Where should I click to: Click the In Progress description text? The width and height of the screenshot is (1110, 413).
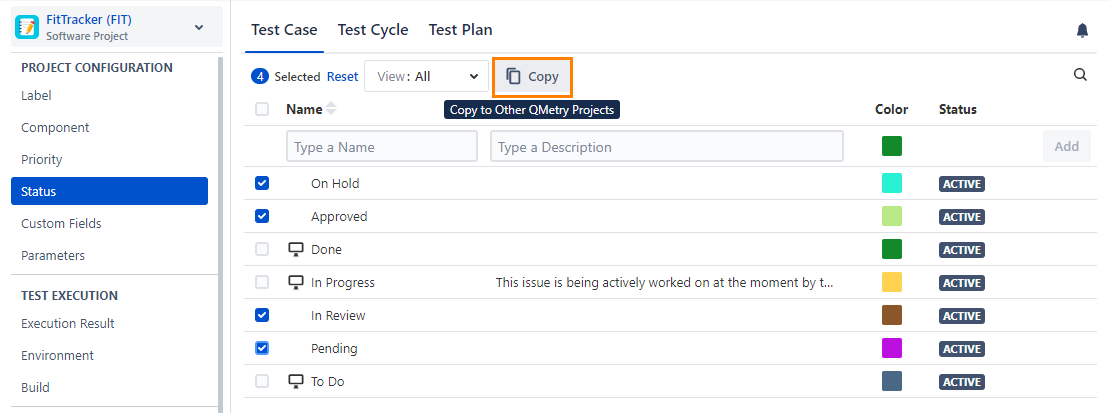664,283
